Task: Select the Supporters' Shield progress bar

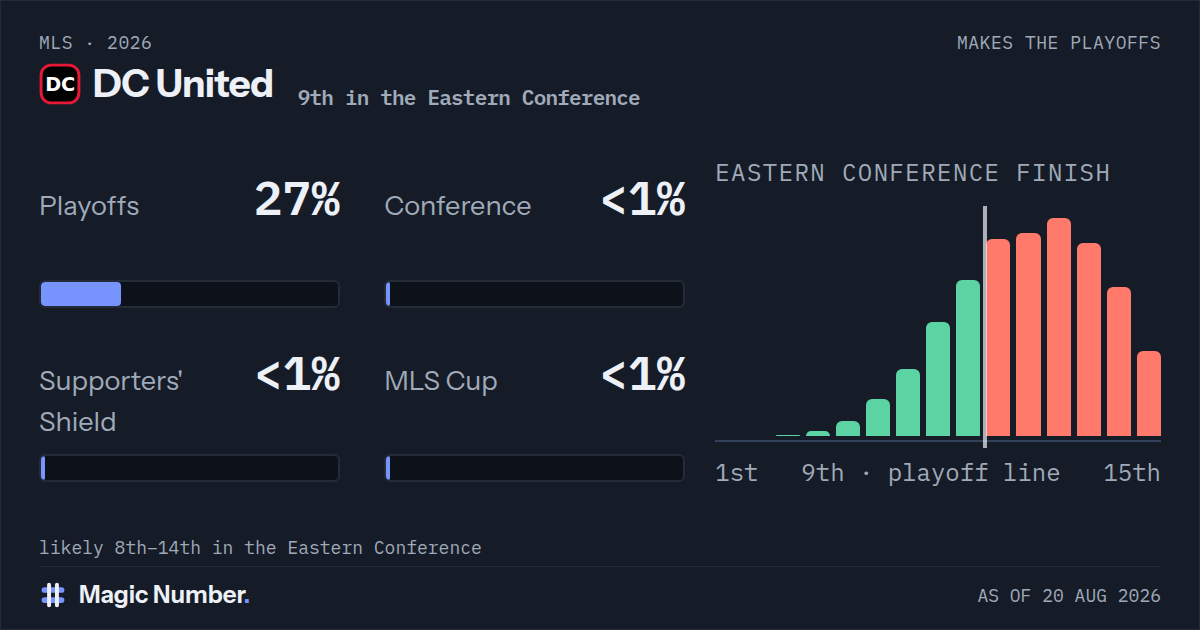Action: click(189, 468)
